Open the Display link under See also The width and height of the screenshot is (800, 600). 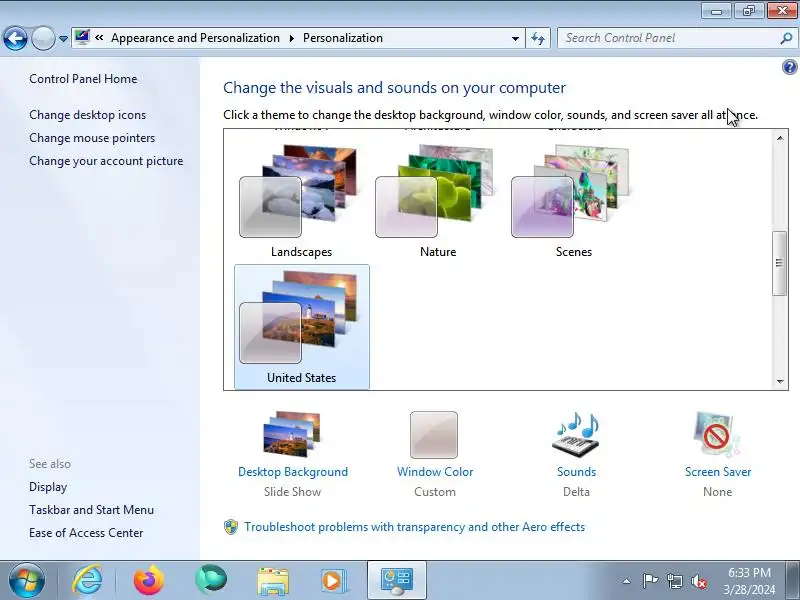pyautogui.click(x=48, y=487)
